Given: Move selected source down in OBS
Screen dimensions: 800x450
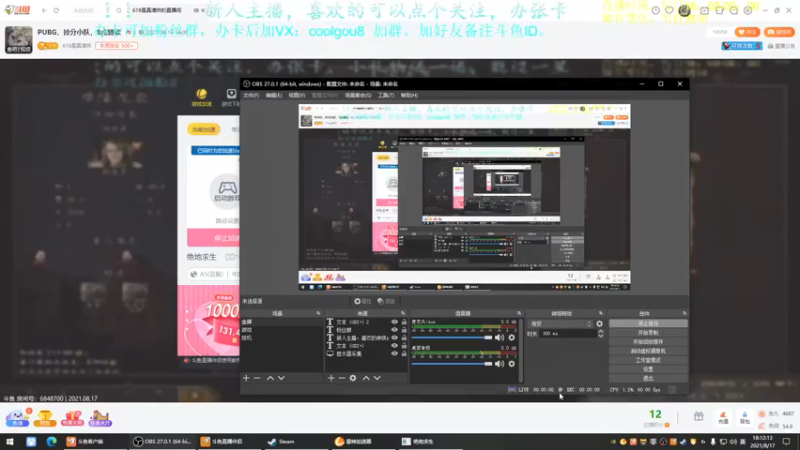Looking at the screenshot, I should pyautogui.click(x=377, y=378).
